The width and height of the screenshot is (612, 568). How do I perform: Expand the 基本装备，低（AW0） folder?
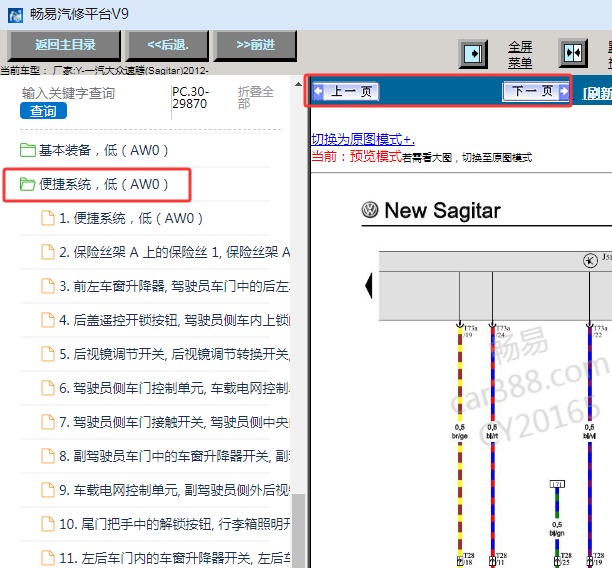tap(94, 150)
